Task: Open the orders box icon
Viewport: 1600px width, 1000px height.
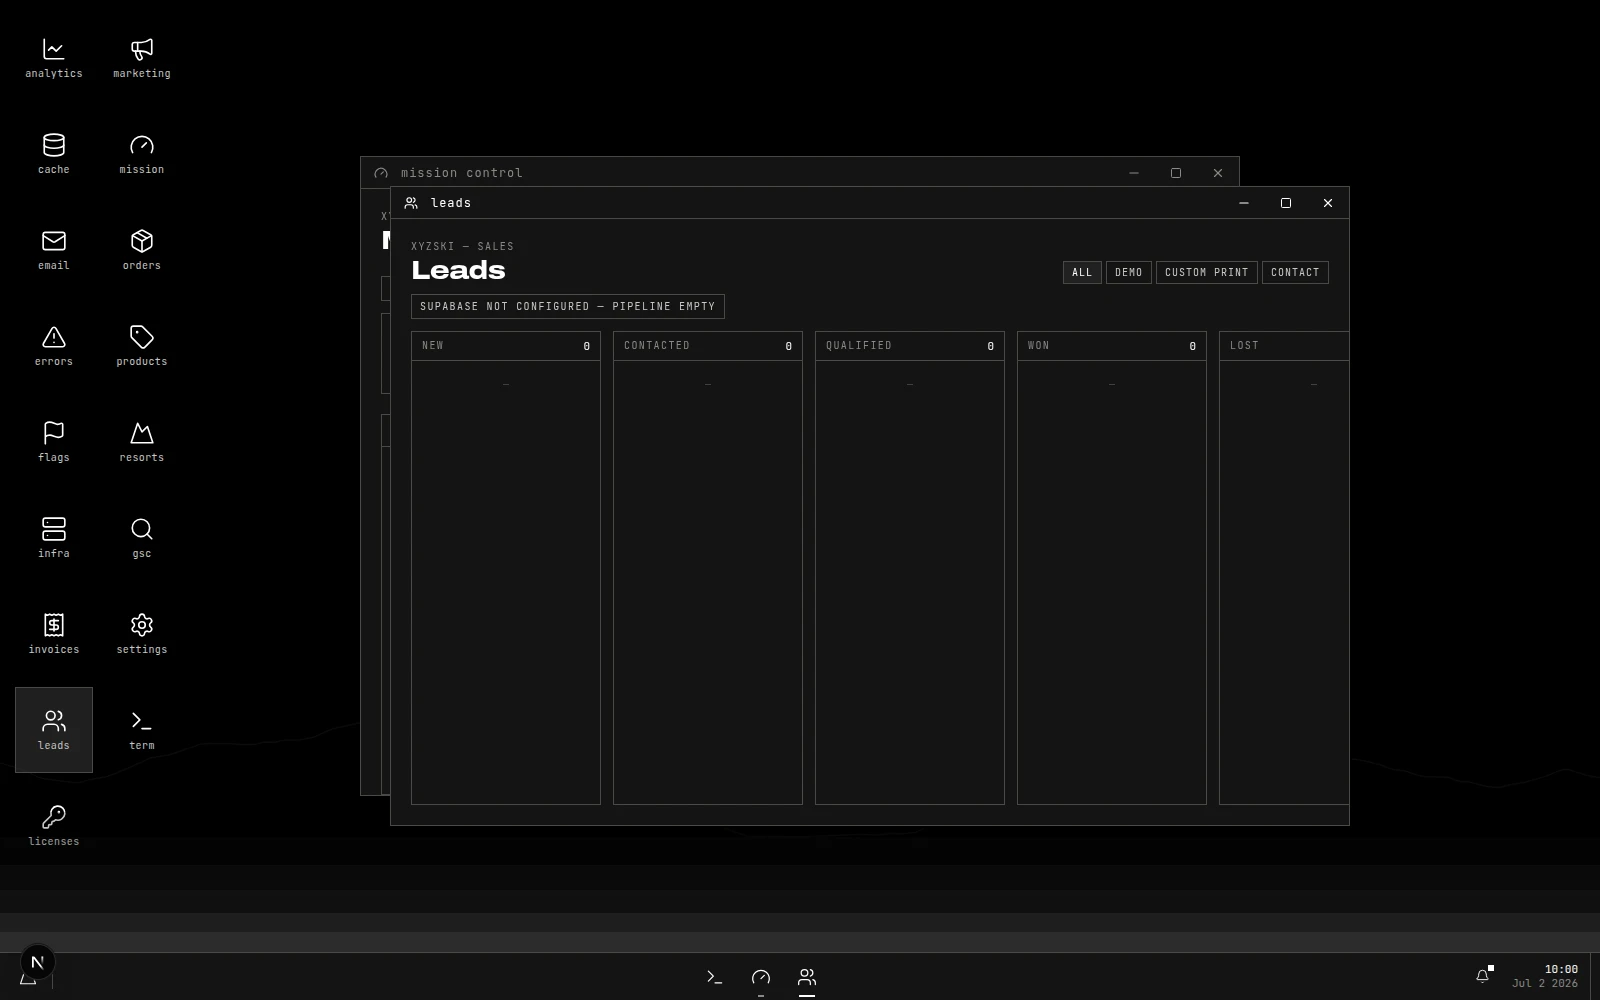Action: point(142,250)
